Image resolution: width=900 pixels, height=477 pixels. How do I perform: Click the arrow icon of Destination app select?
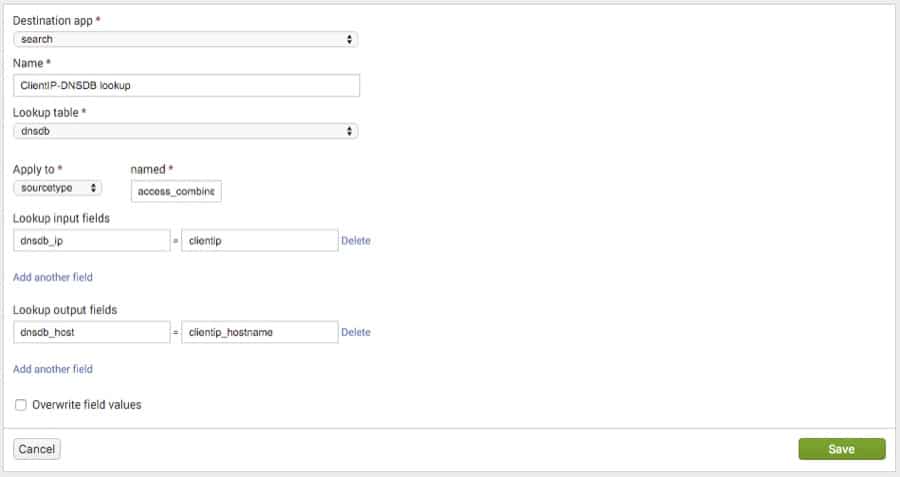click(349, 39)
